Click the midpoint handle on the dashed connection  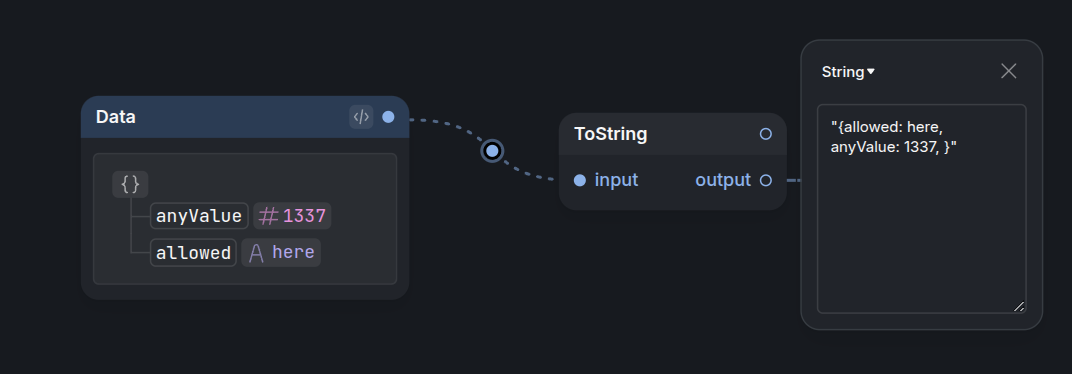(492, 150)
